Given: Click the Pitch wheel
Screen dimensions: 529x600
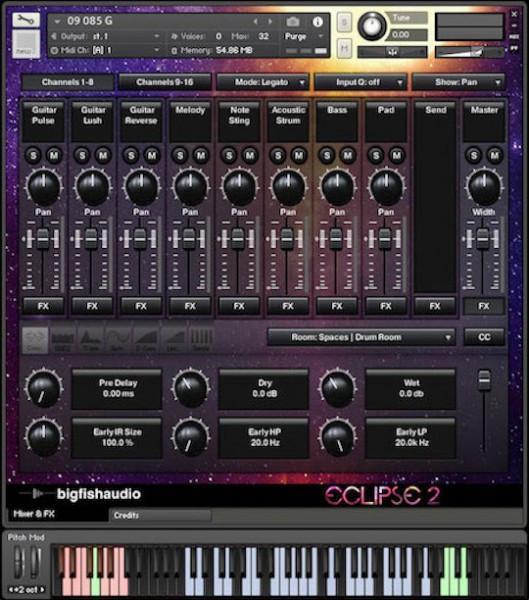Looking at the screenshot, I should point(18,561).
